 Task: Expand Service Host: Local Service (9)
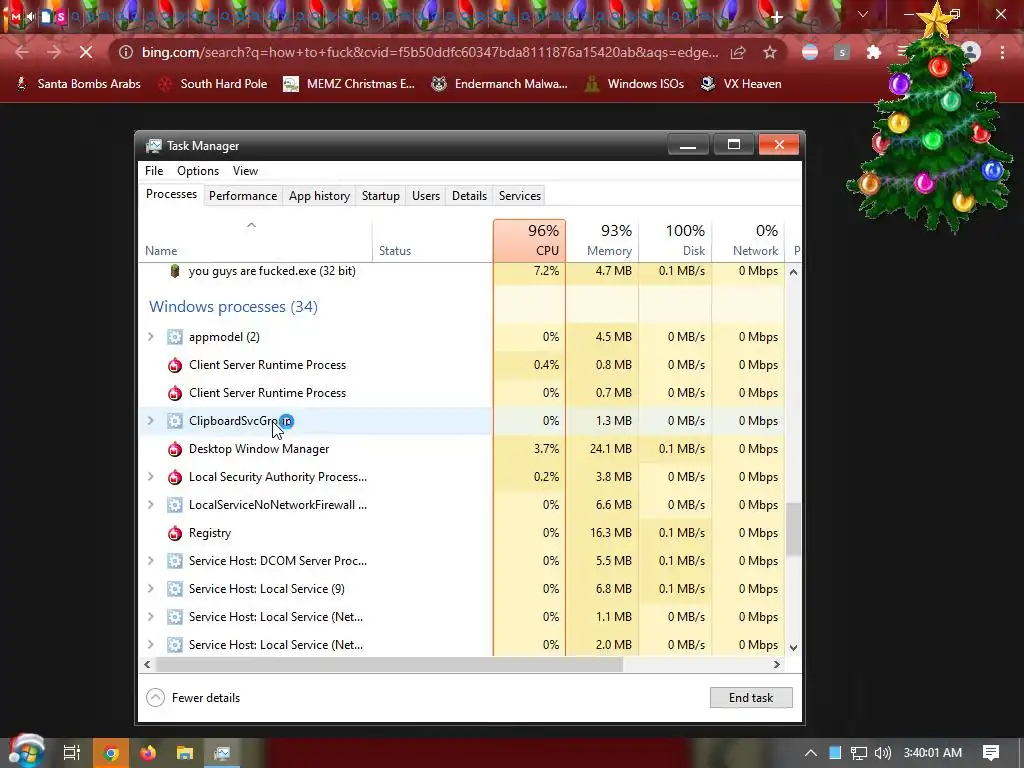point(151,589)
